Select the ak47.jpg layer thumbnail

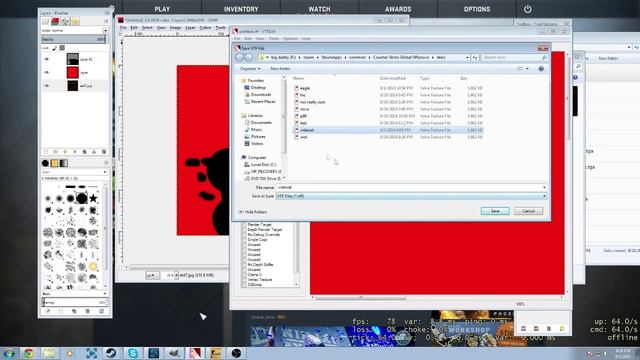[x=73, y=85]
